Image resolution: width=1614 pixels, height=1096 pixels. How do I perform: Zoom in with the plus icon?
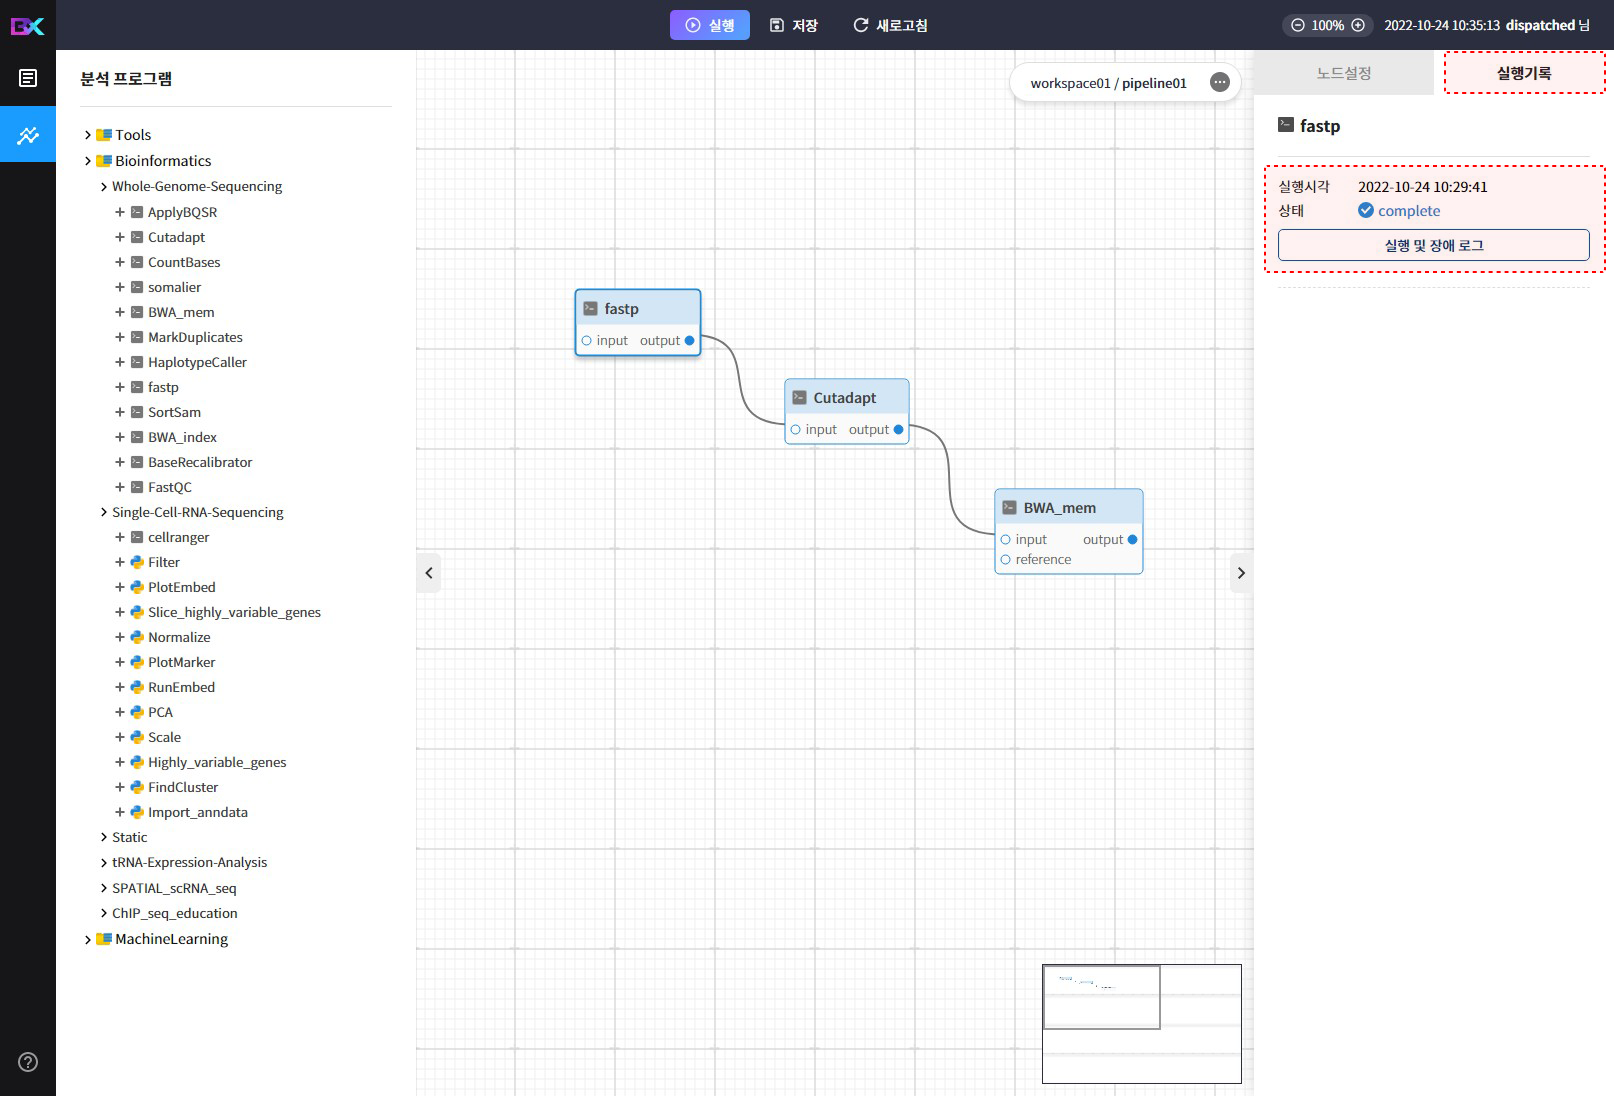pos(1358,25)
